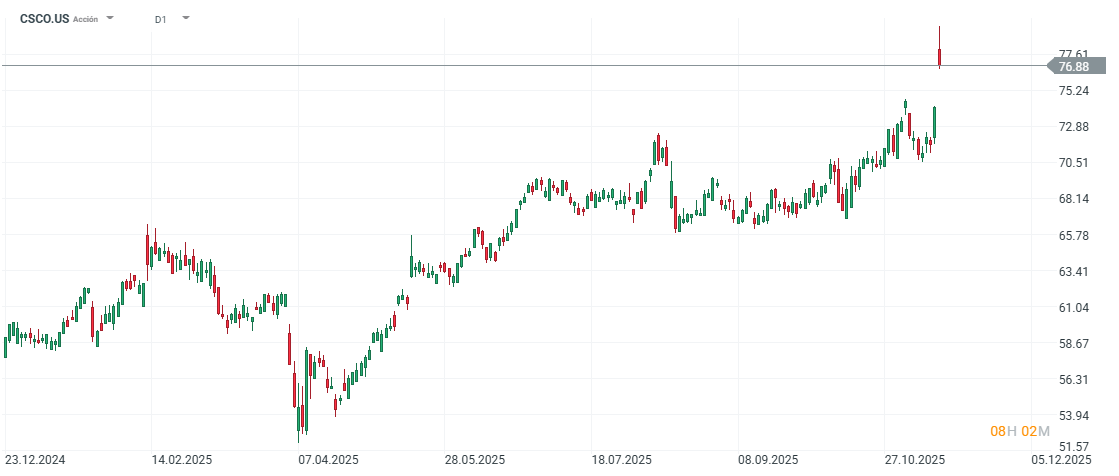This screenshot has height=476, width=1119.
Task: Click the candle countdown timer 08H 02M
Action: point(1019,431)
